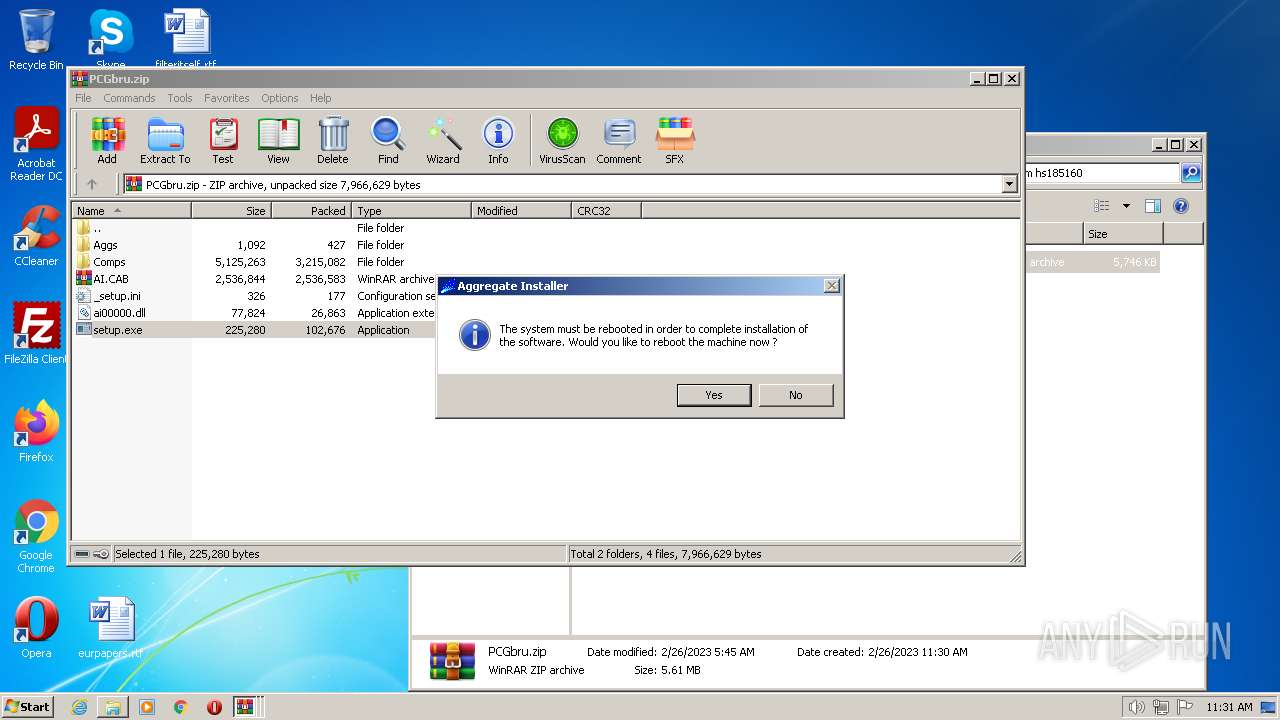Open the Wizard wand icon

click(443, 140)
